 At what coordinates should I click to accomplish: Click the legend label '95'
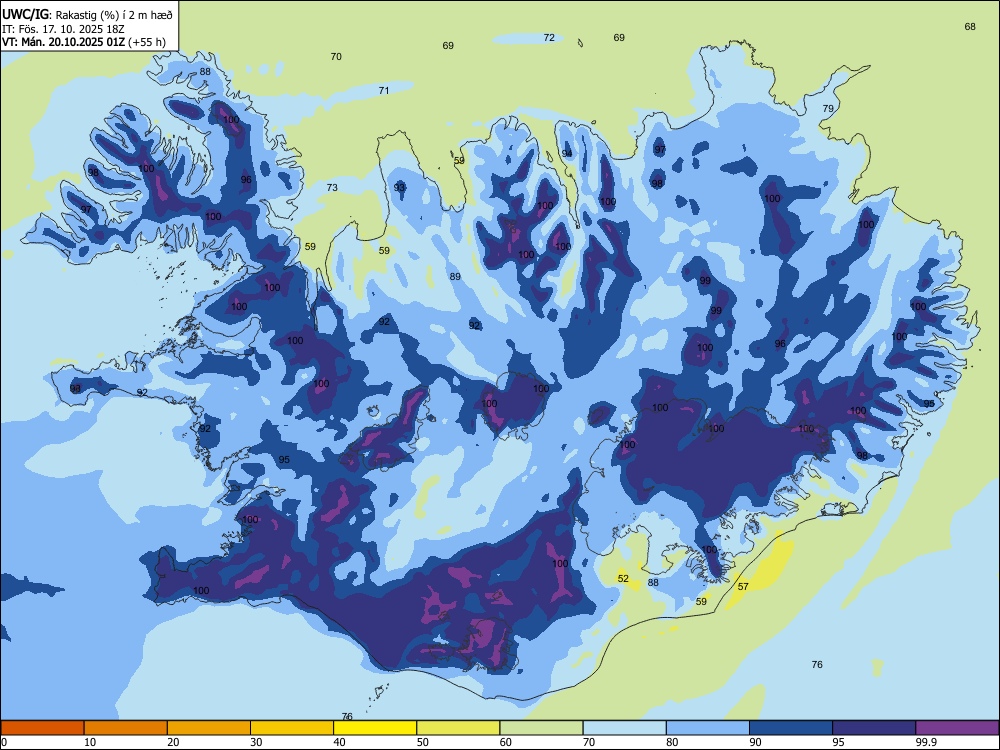(838, 742)
